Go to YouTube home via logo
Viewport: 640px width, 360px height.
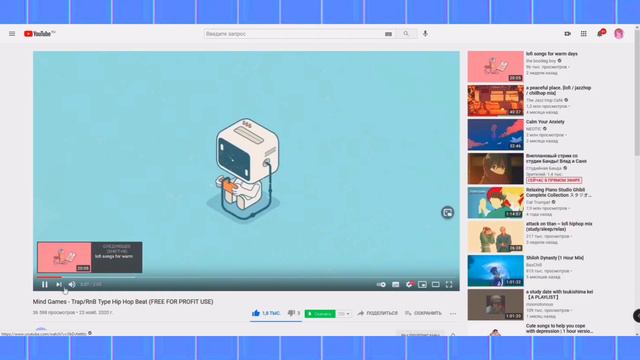click(x=39, y=34)
